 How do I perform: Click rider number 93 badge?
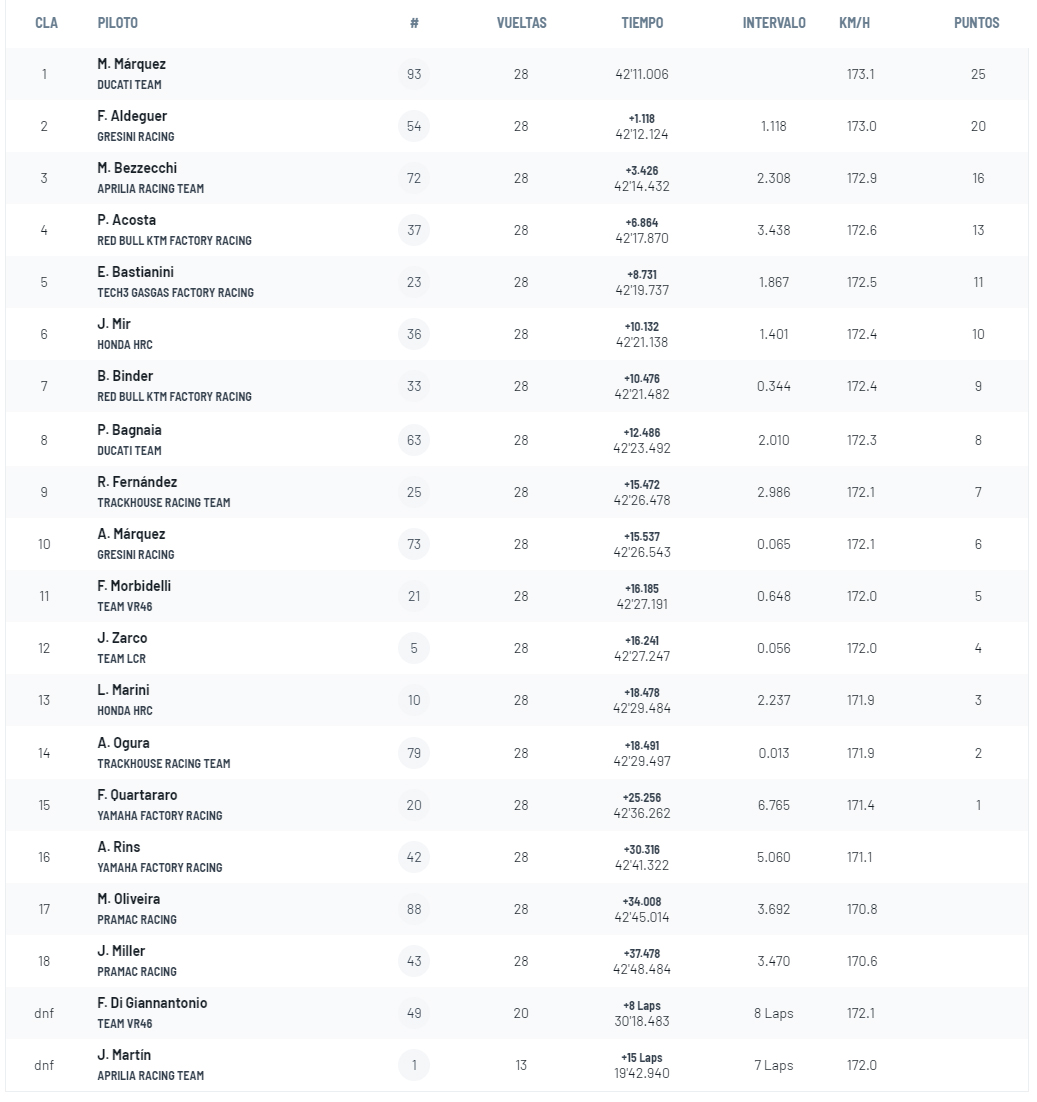point(414,74)
